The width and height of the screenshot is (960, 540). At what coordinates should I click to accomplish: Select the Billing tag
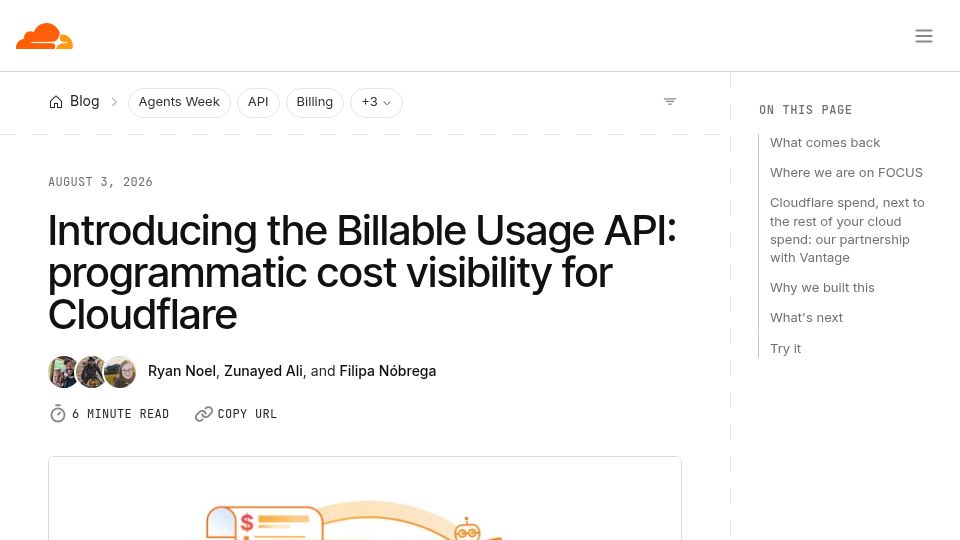pos(315,102)
